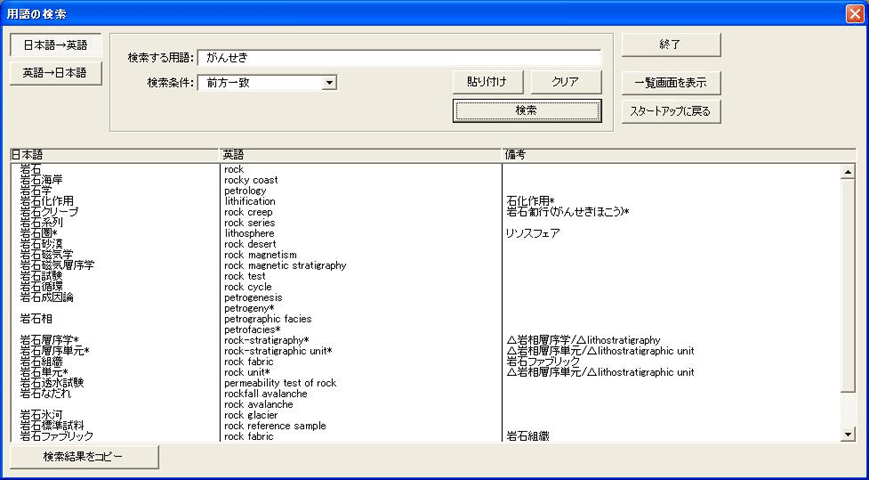Click the 検索 search button
Screen dimensions: 869x480
click(527, 110)
